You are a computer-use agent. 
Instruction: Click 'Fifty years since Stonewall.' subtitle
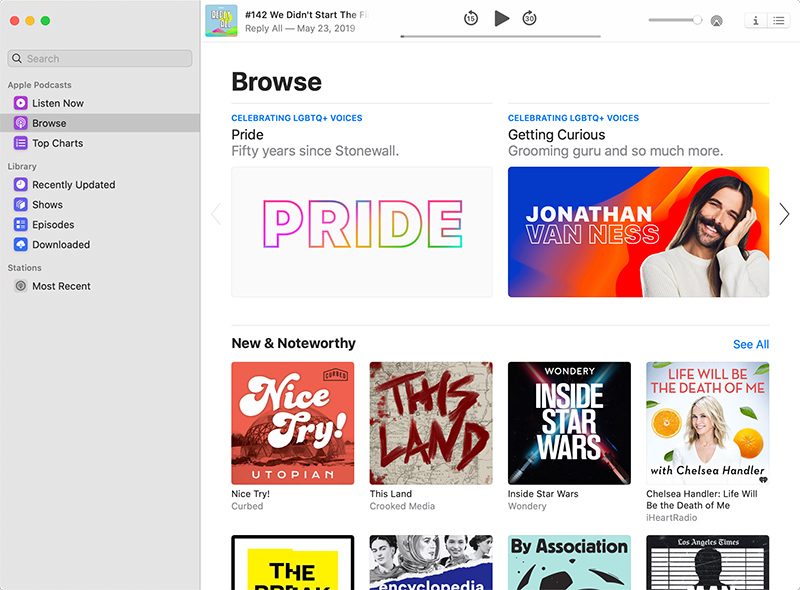click(315, 151)
